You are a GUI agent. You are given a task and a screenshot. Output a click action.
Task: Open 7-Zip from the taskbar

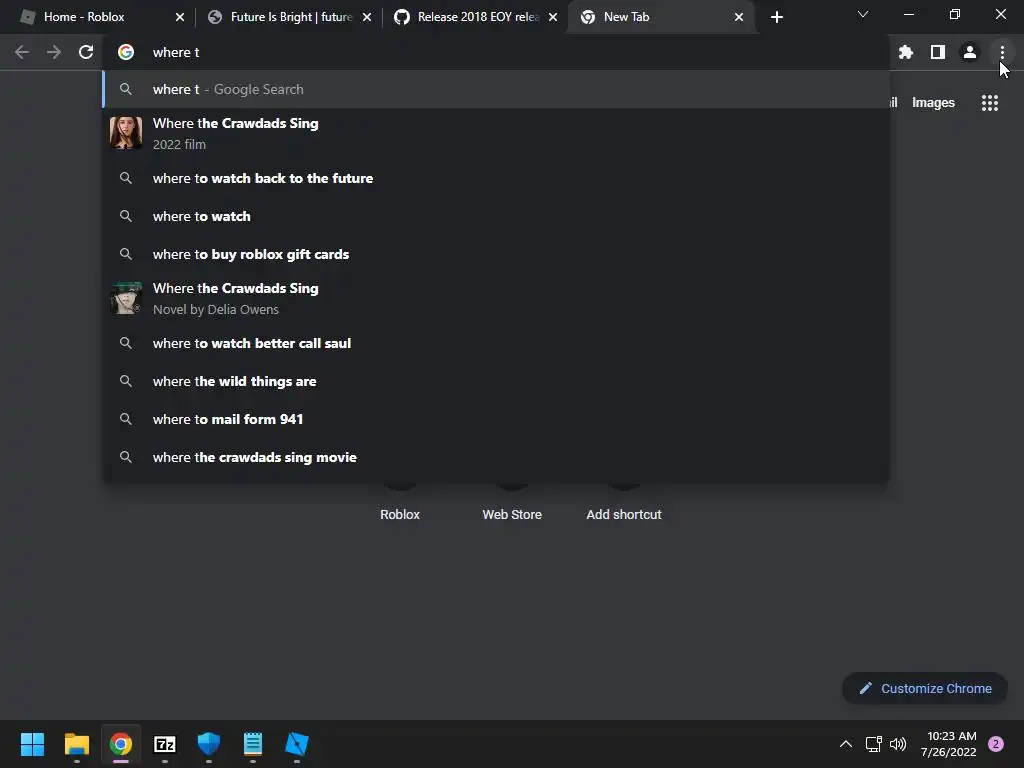(165, 744)
